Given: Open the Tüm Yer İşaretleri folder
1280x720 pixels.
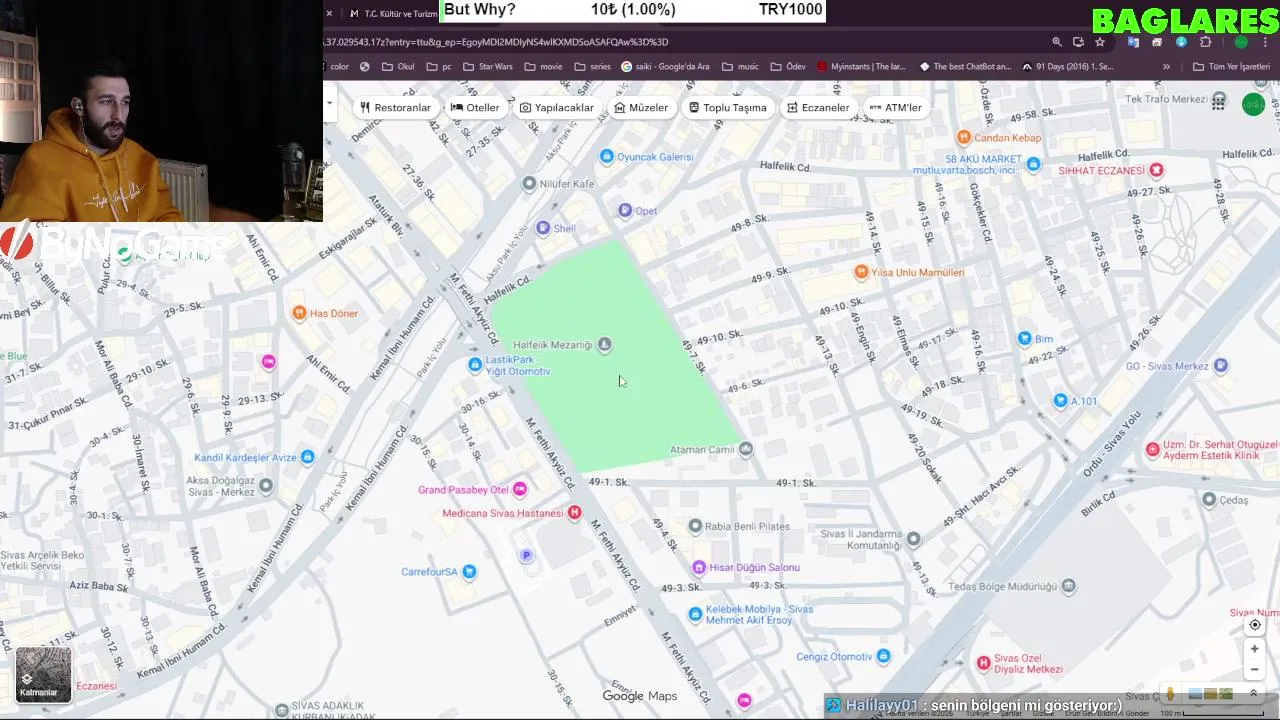Looking at the screenshot, I should [1232, 67].
